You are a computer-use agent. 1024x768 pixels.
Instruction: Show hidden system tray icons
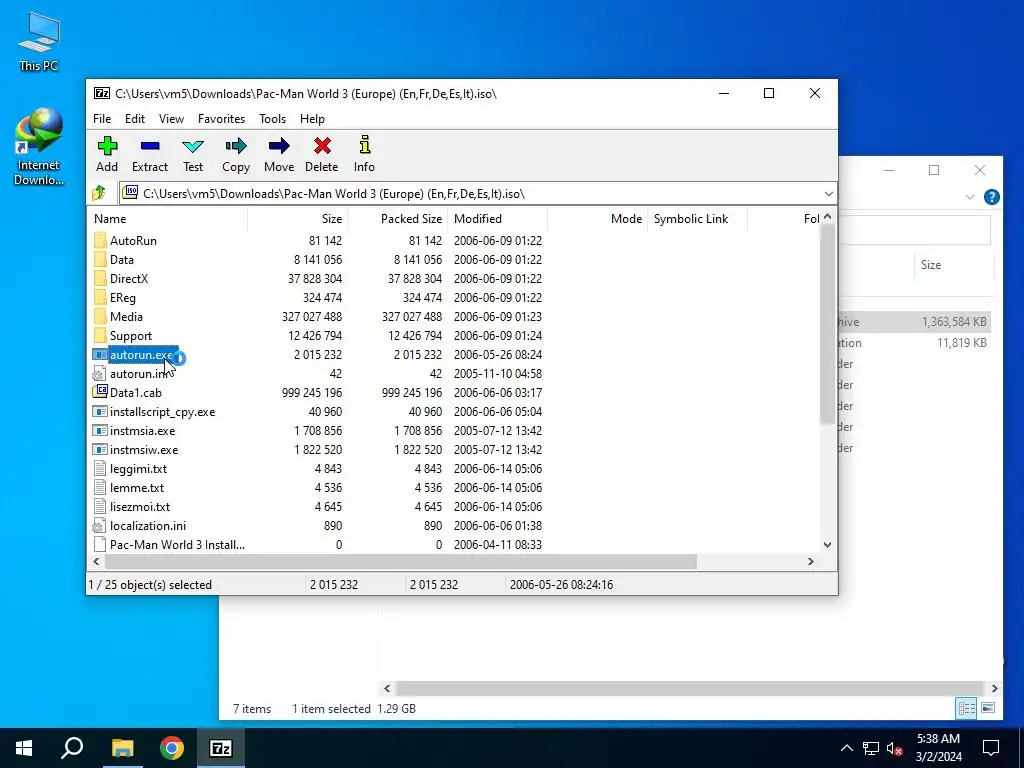pyautogui.click(x=846, y=748)
